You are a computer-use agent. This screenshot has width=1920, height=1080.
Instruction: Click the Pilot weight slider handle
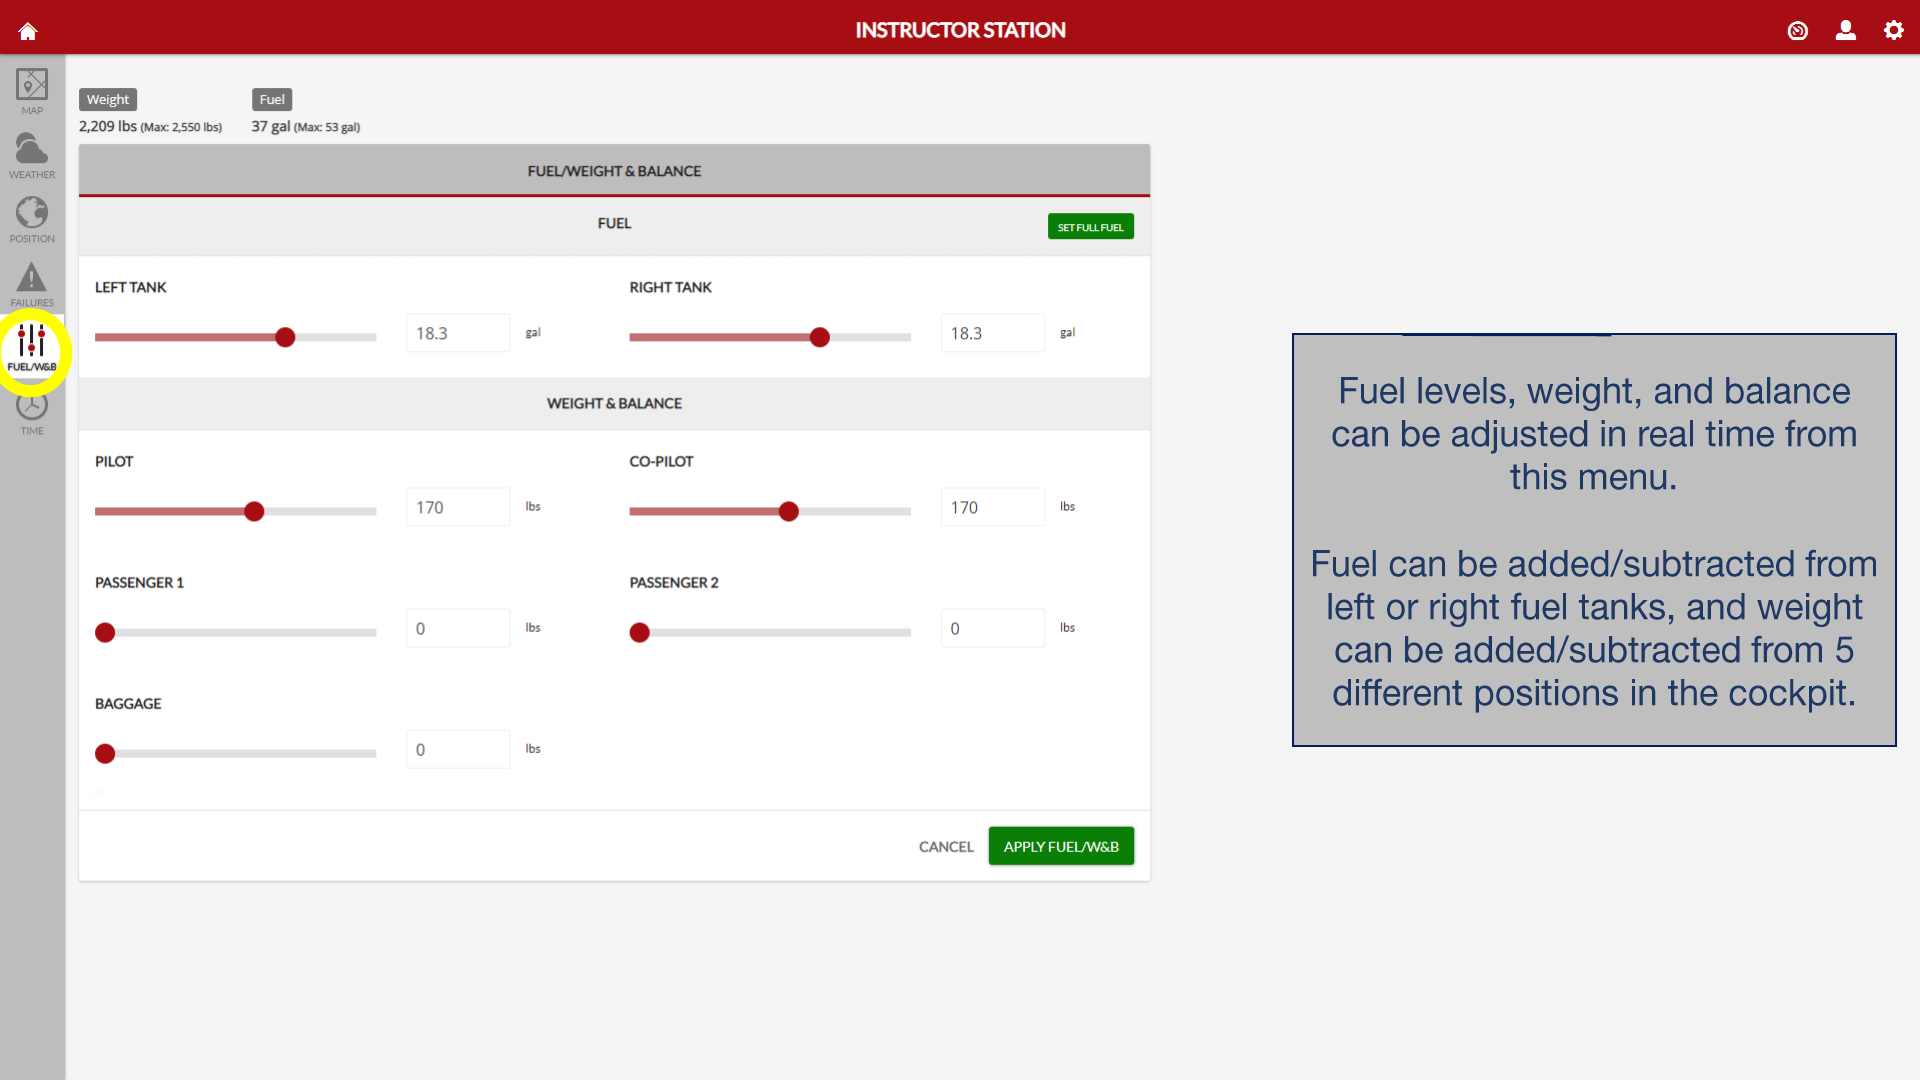point(254,511)
